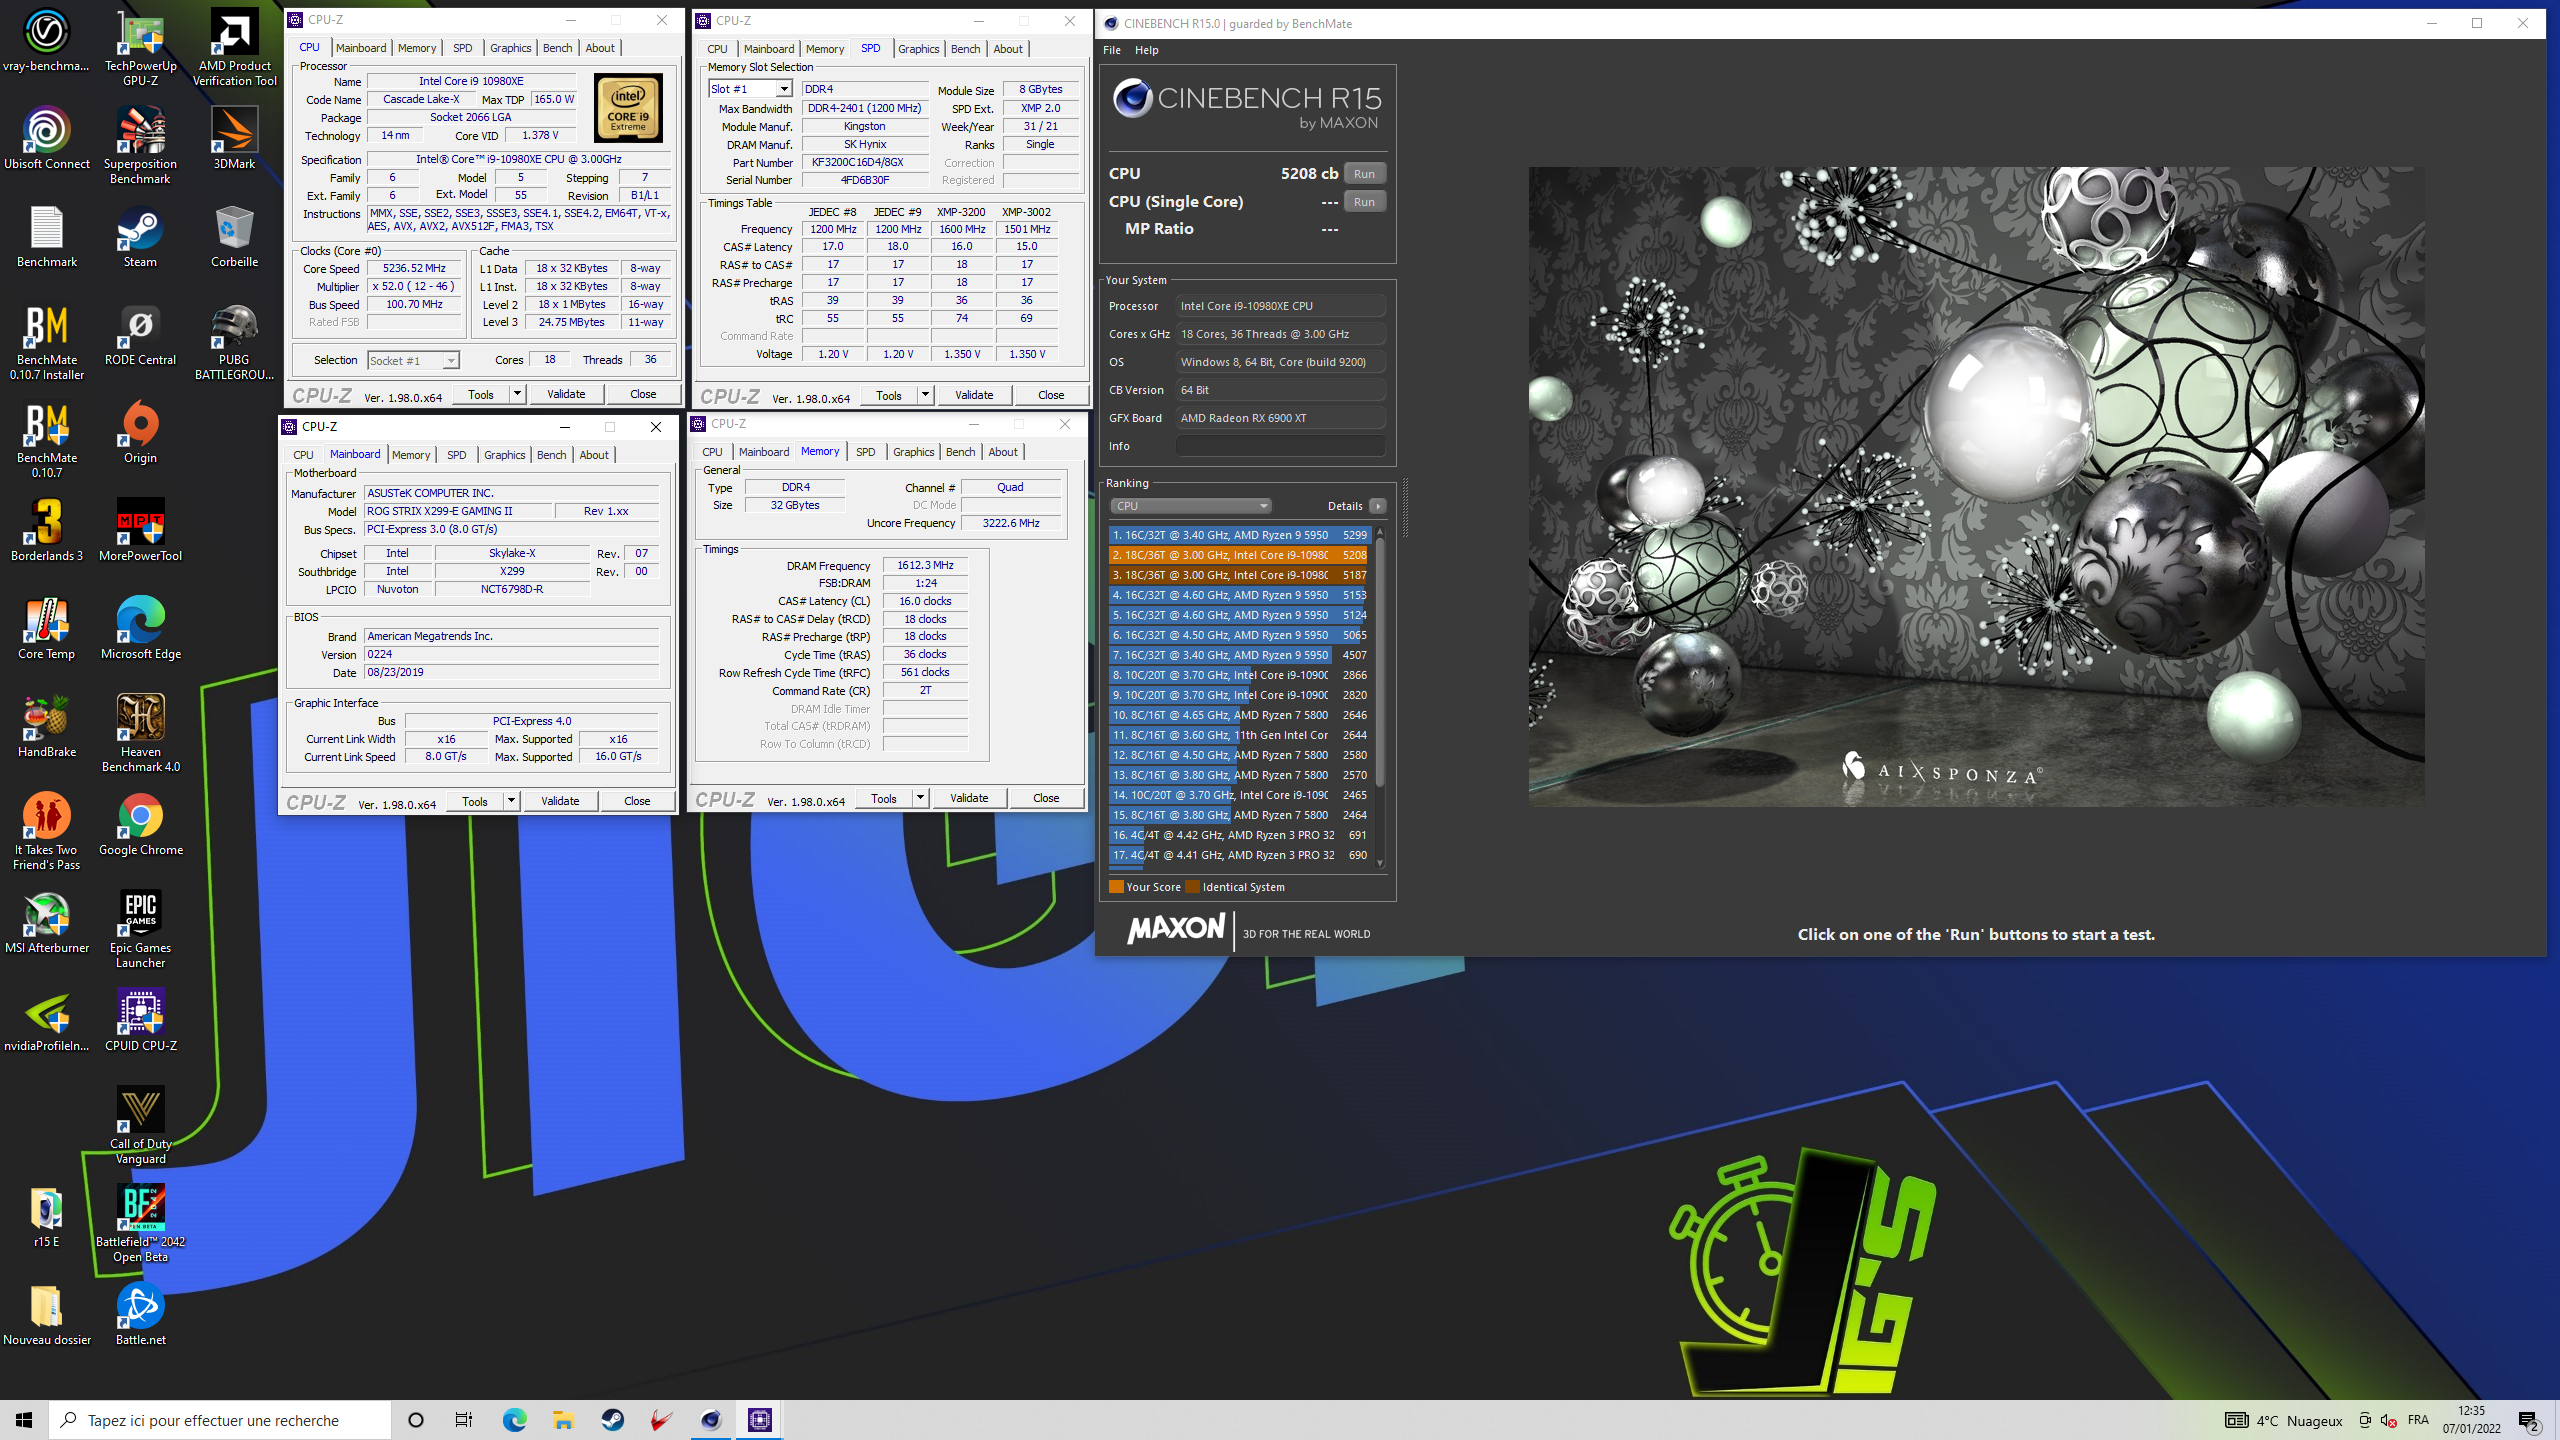Select ranking entry with score 5299

1238,535
